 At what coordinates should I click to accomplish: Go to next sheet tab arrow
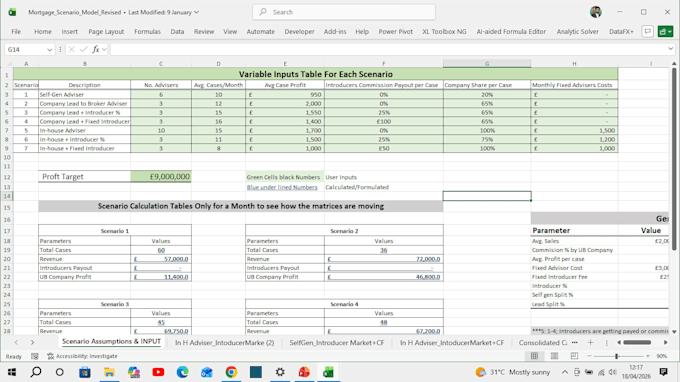pos(33,343)
